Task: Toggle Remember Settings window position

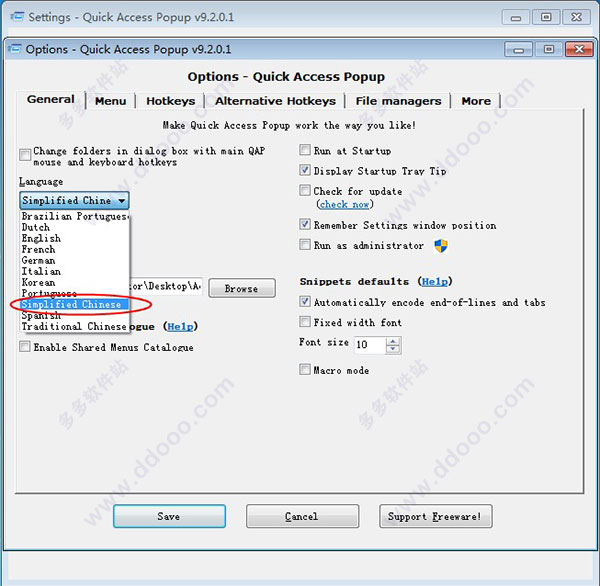Action: 305,224
